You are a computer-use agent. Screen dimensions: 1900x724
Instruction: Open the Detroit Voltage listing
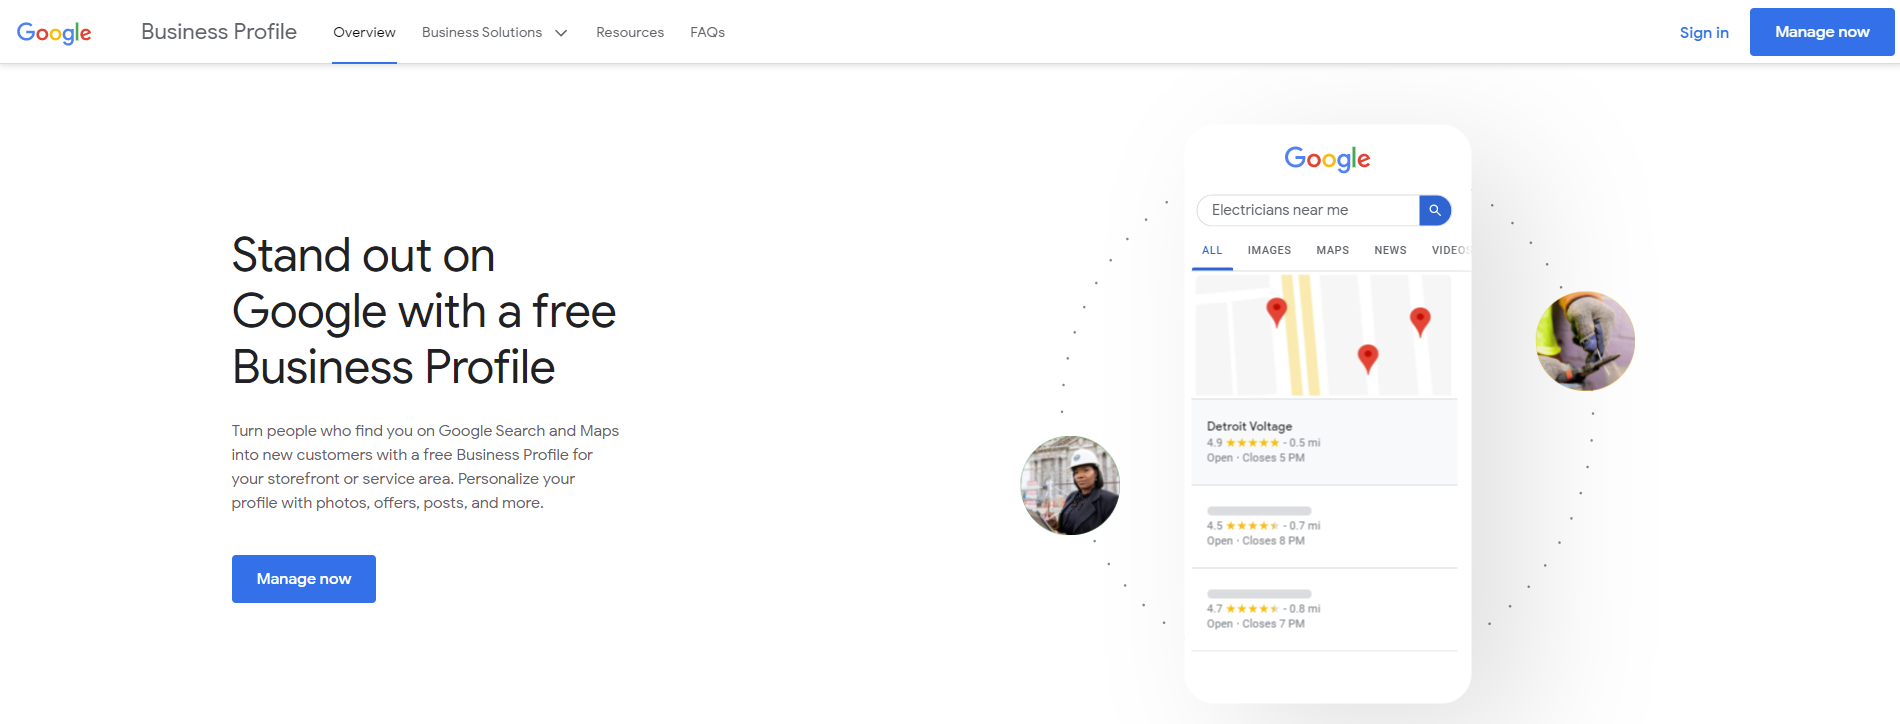1324,442
